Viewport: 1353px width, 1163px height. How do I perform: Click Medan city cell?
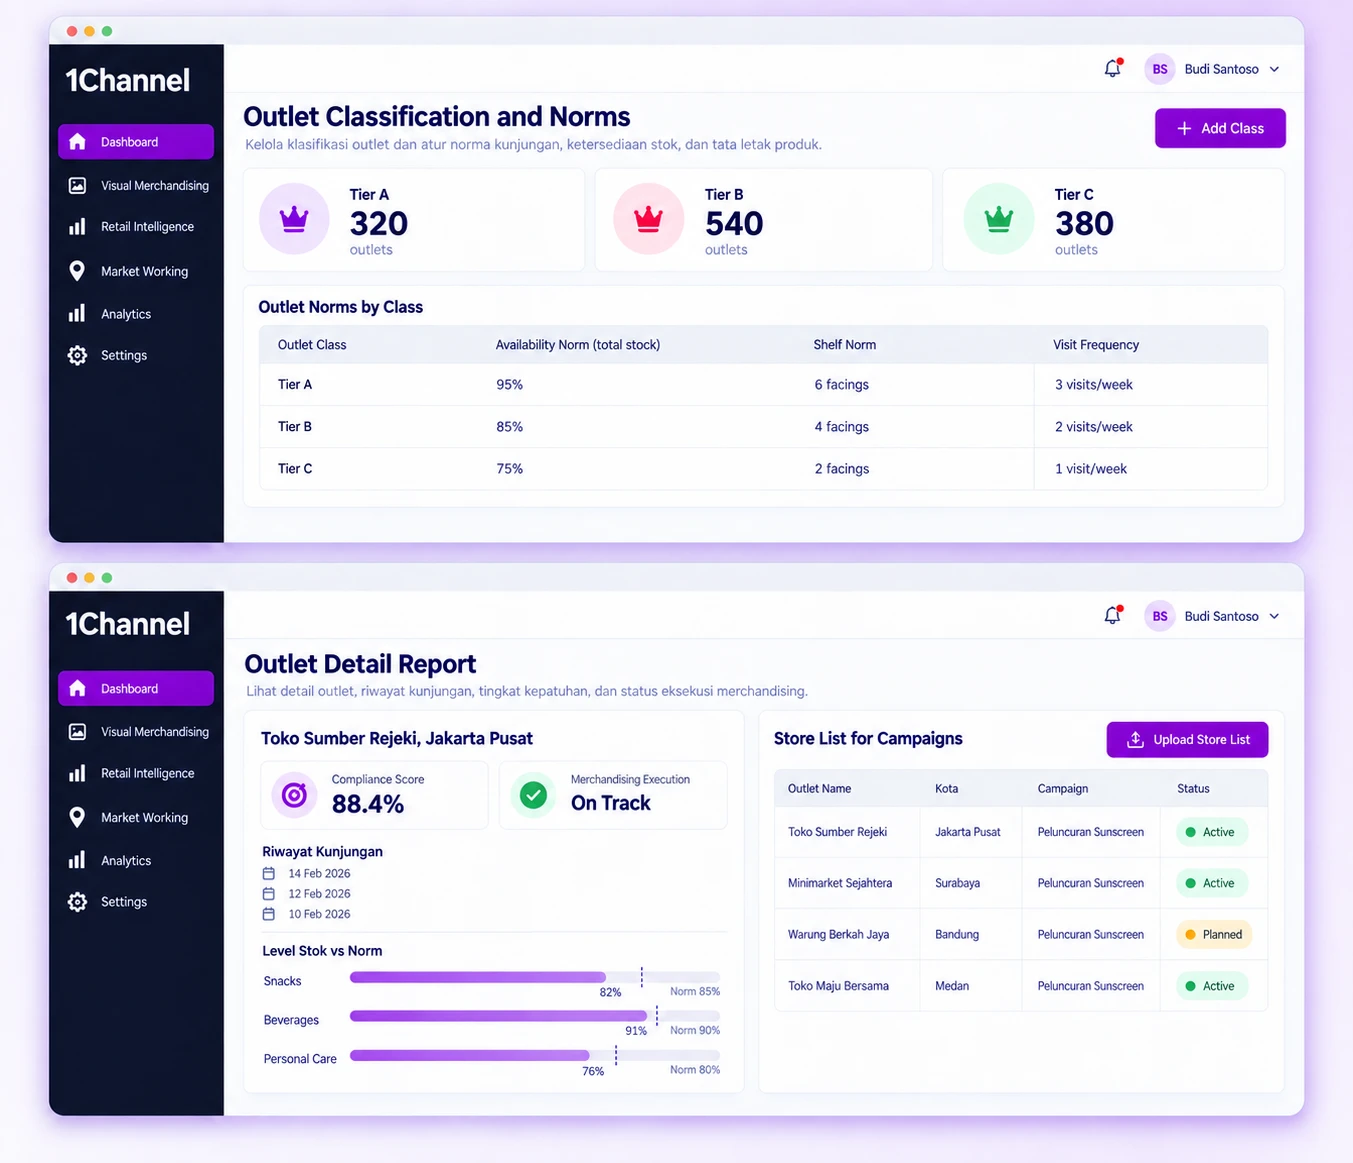click(952, 986)
